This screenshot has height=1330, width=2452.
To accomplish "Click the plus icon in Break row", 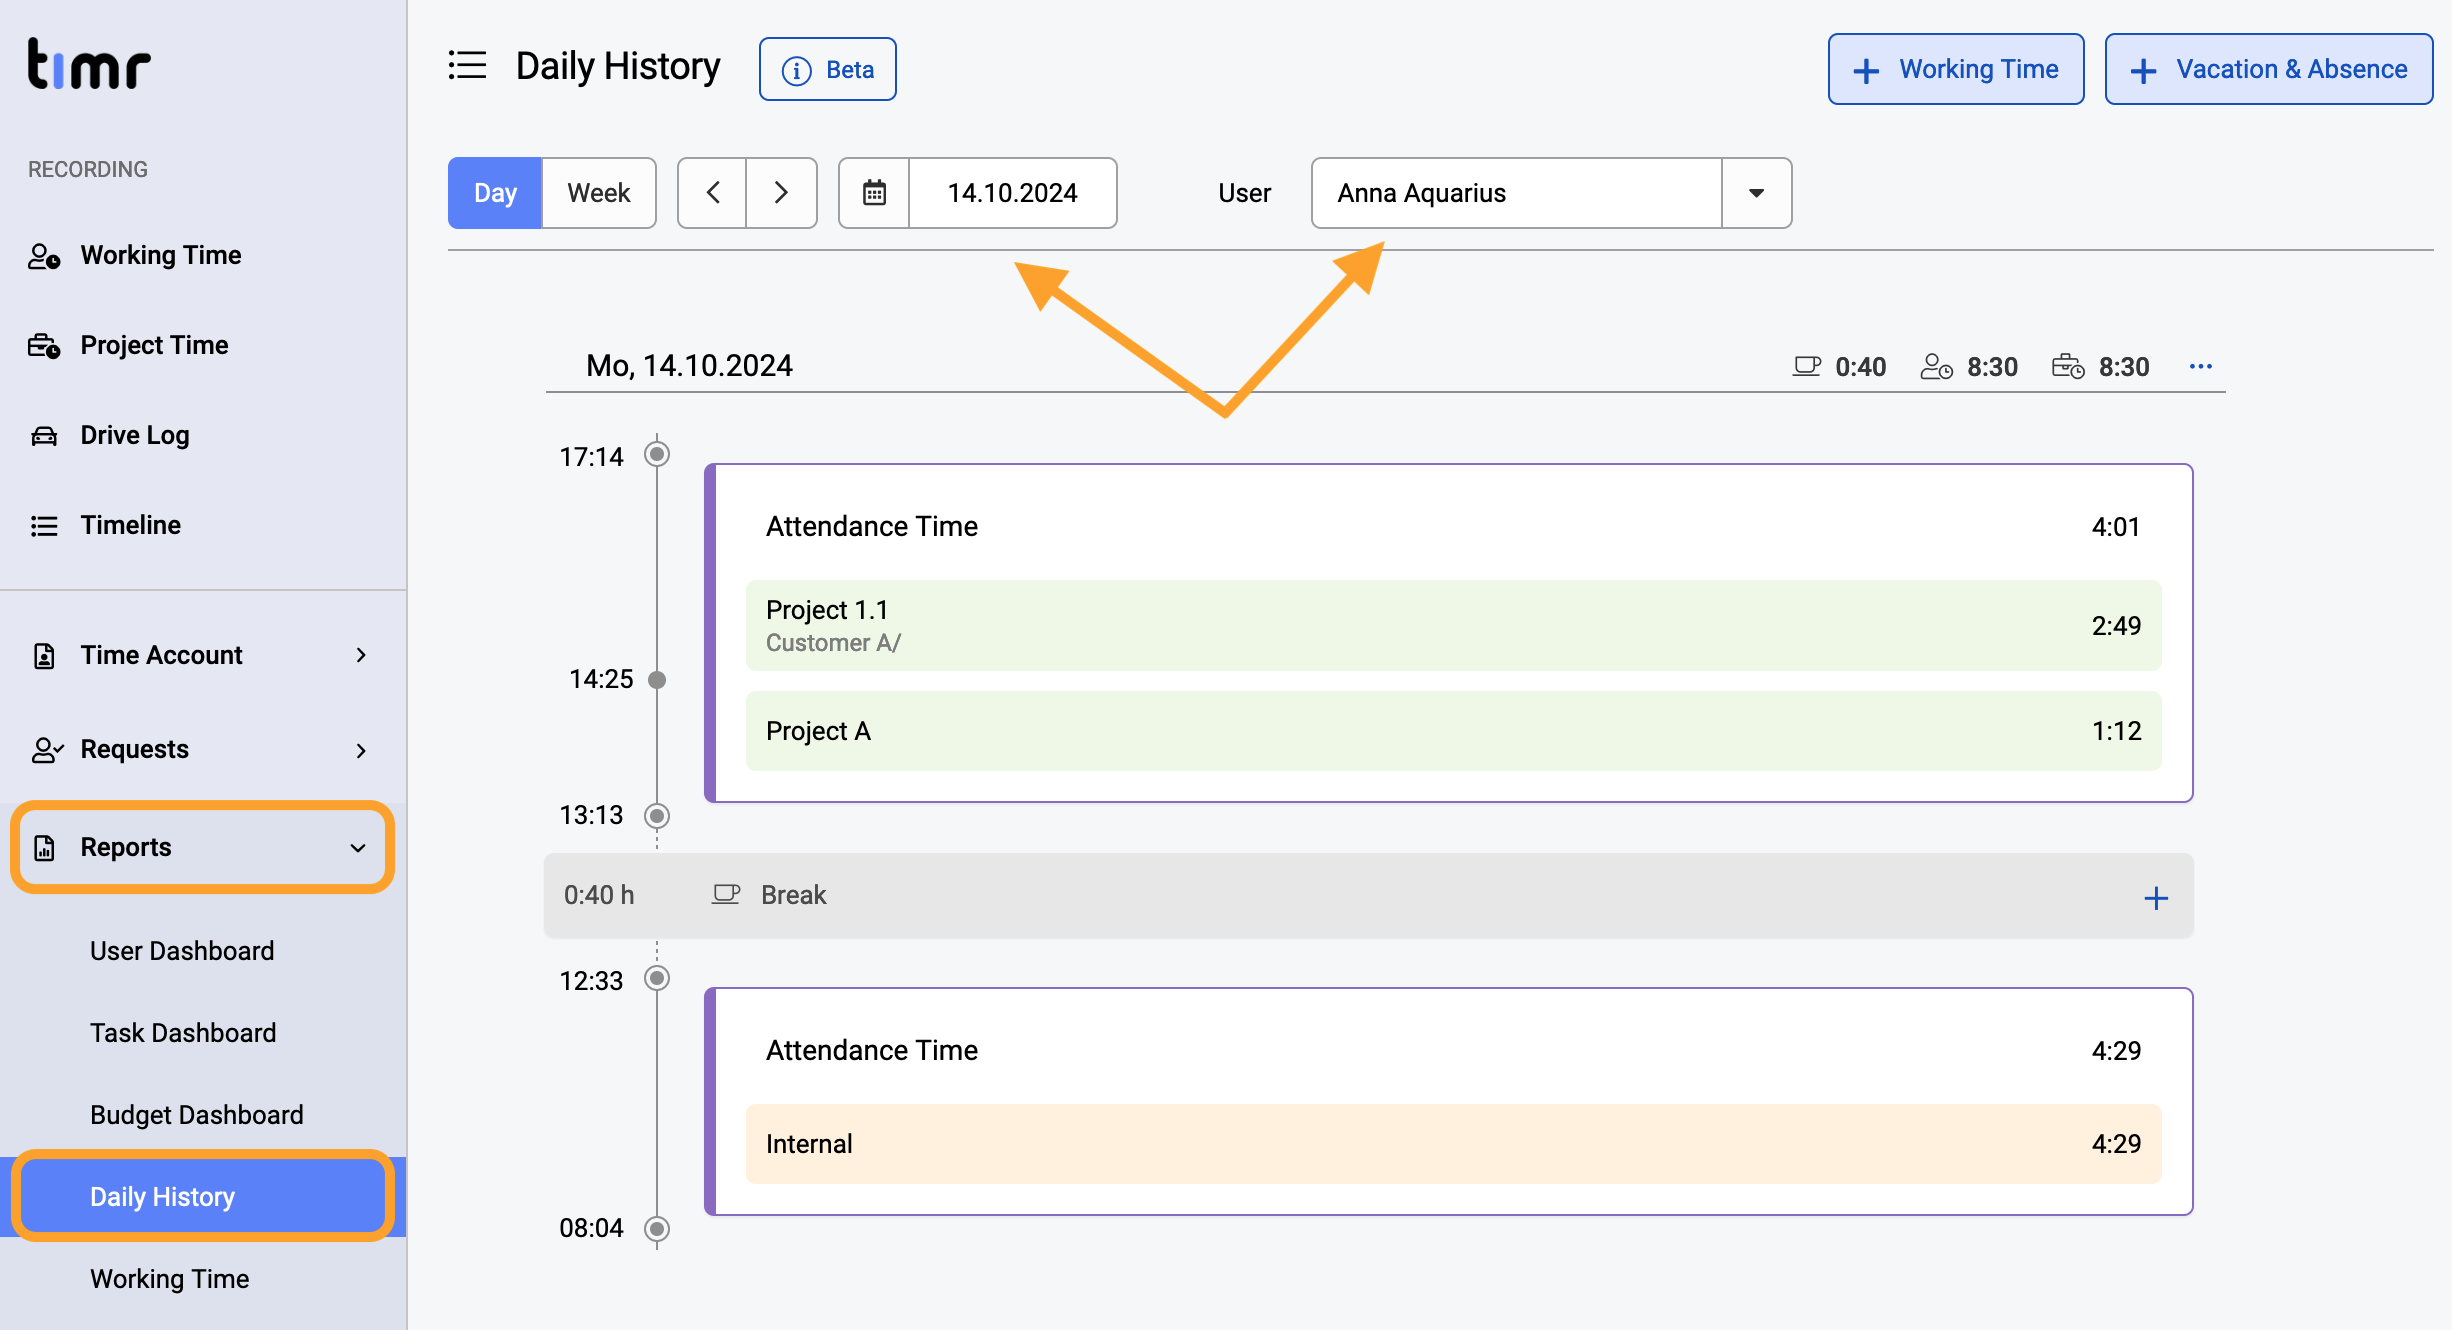I will 2156,898.
